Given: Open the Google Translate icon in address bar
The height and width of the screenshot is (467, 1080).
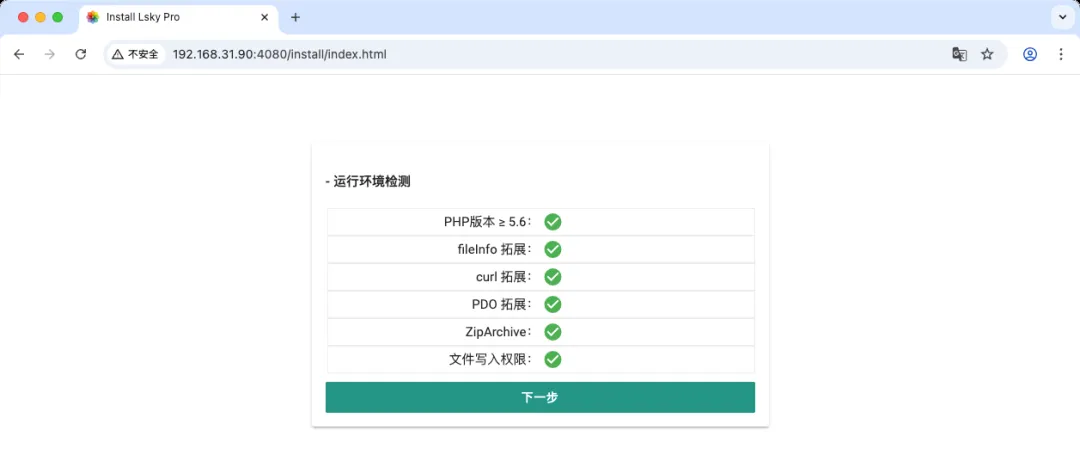Looking at the screenshot, I should coord(959,54).
